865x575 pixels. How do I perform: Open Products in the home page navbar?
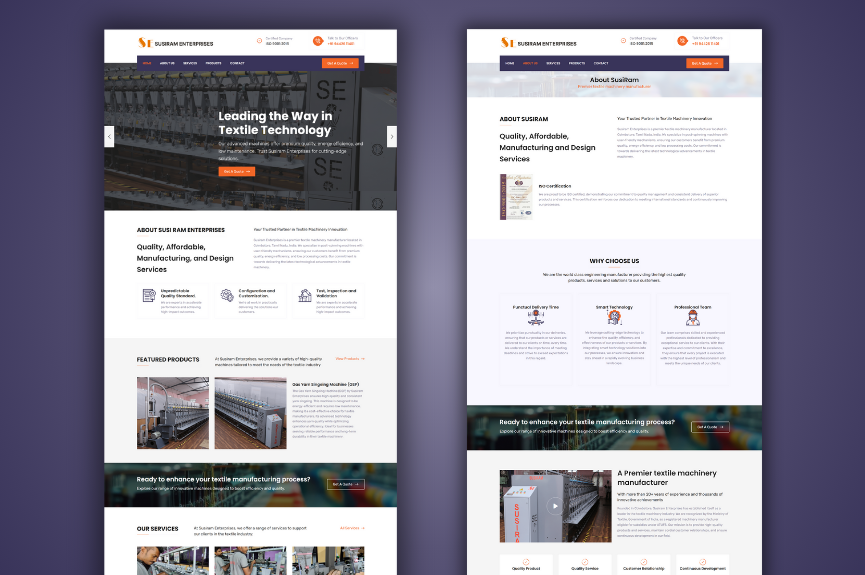(213, 63)
